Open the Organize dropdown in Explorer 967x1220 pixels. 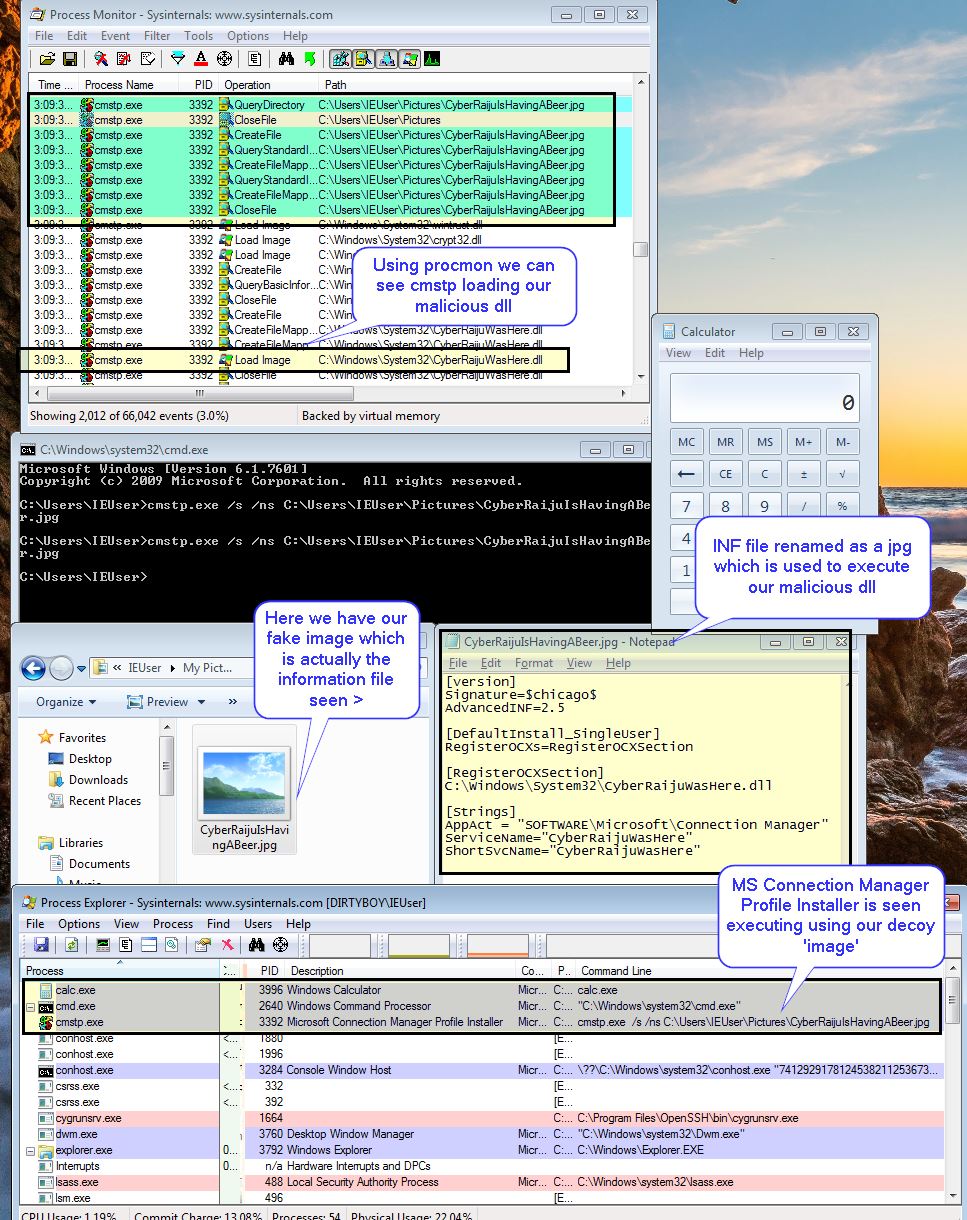tap(66, 702)
